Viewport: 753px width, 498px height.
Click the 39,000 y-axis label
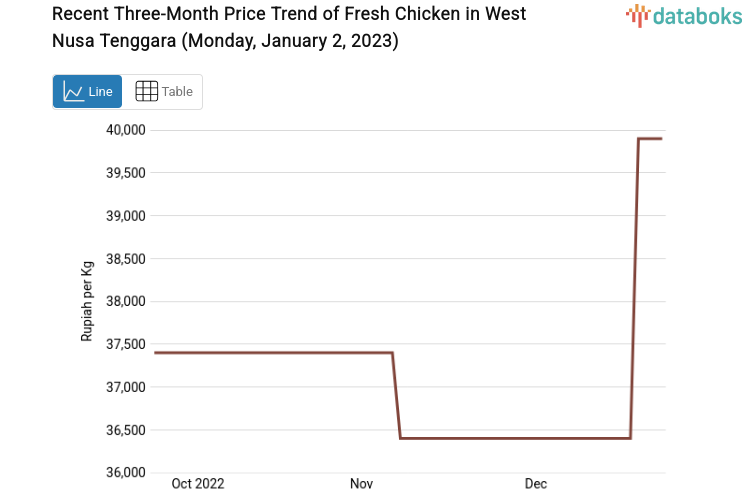(x=126, y=216)
